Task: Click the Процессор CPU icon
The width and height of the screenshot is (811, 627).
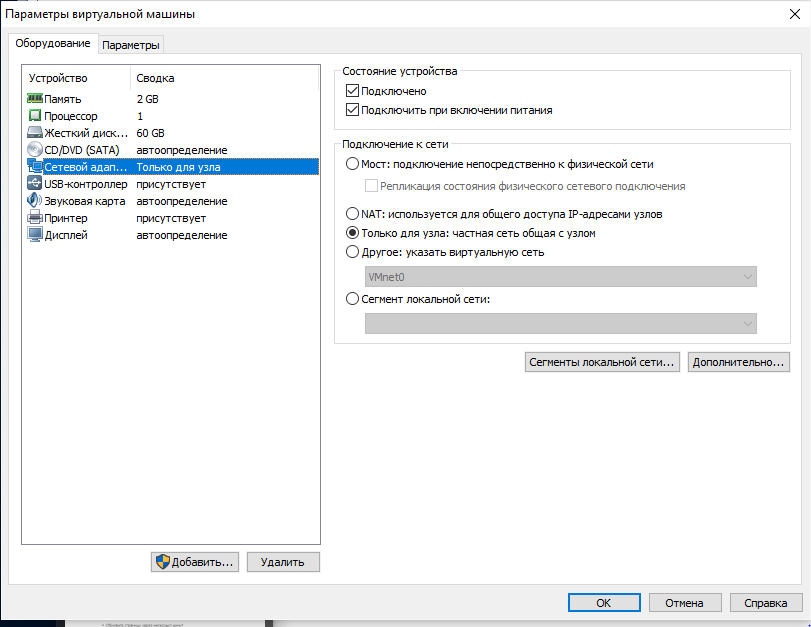Action: pos(35,115)
